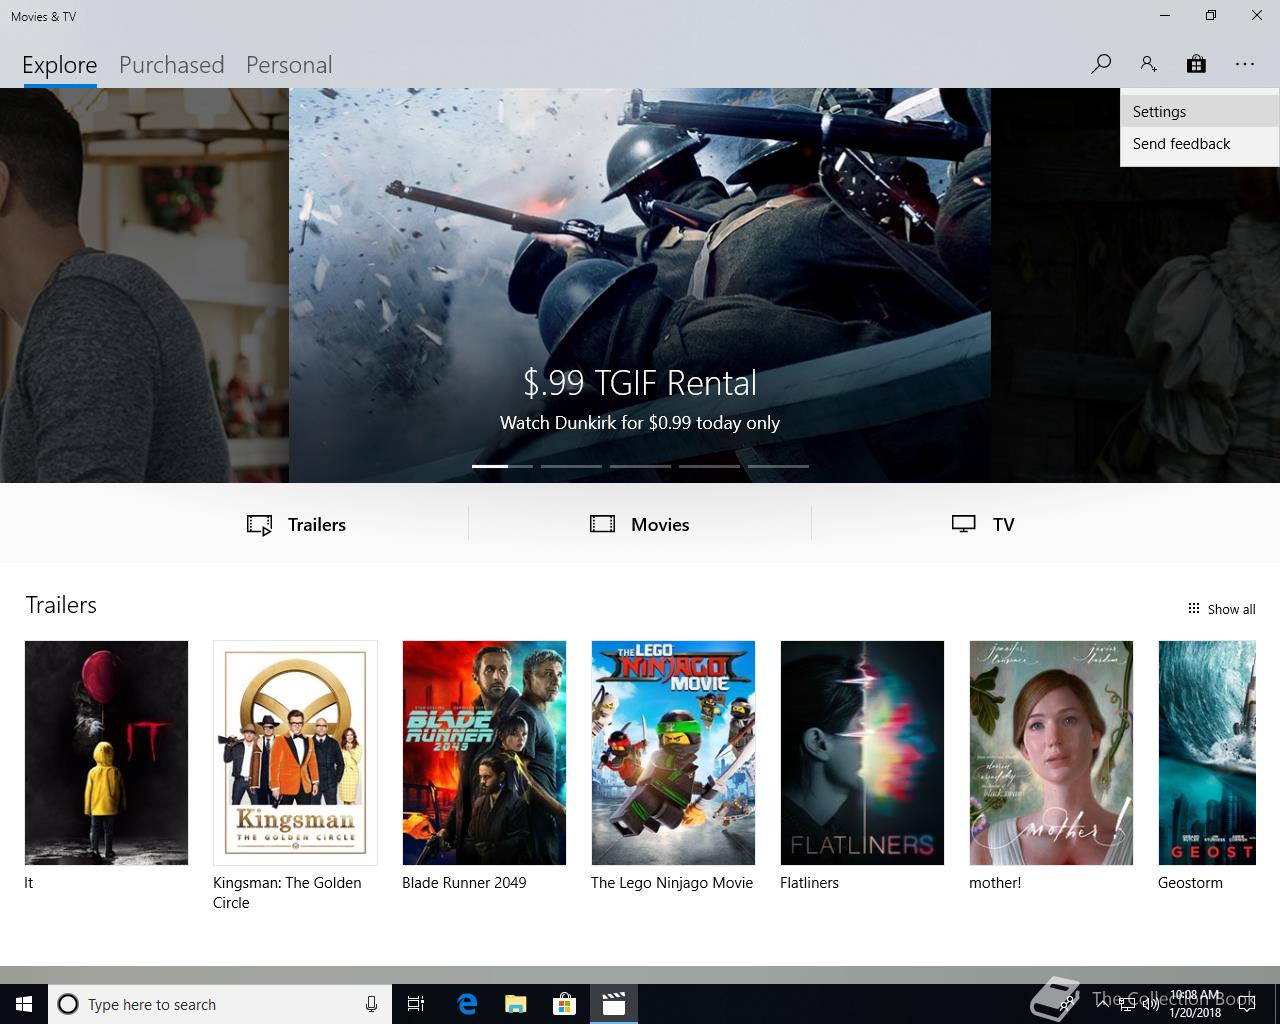Open File Explorer from the taskbar

516,1004
